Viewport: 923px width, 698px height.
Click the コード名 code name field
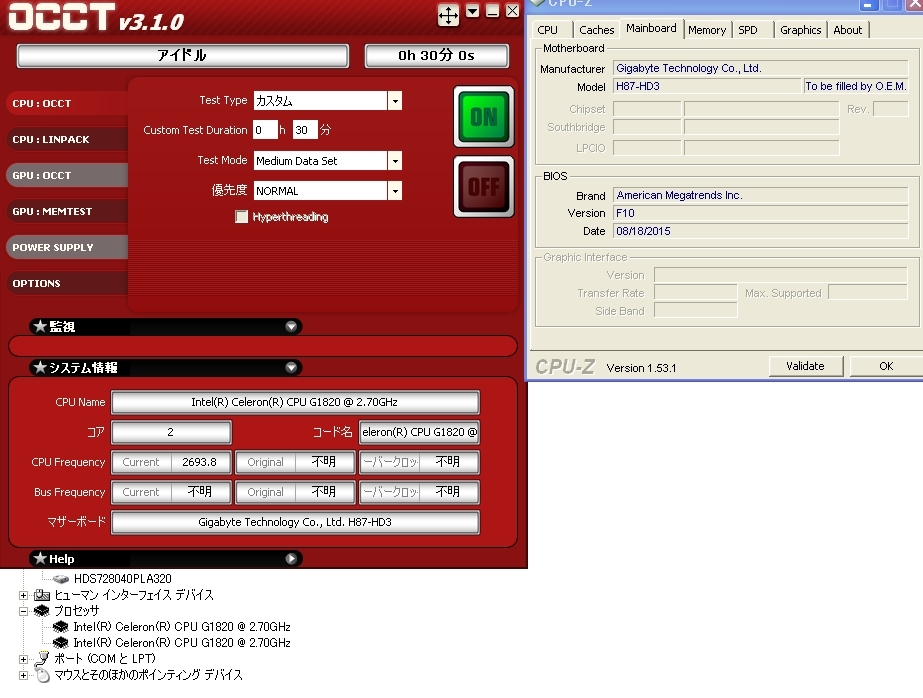[x=419, y=432]
